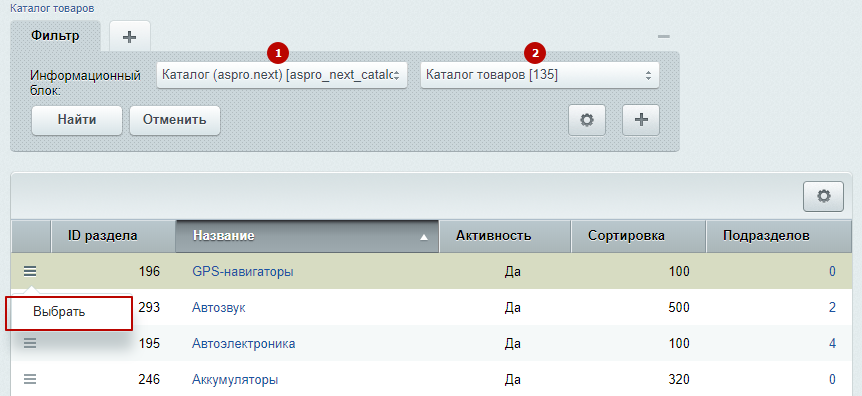Click Да activity cell in Автозвук row
The width and height of the screenshot is (862, 396).
click(x=512, y=307)
